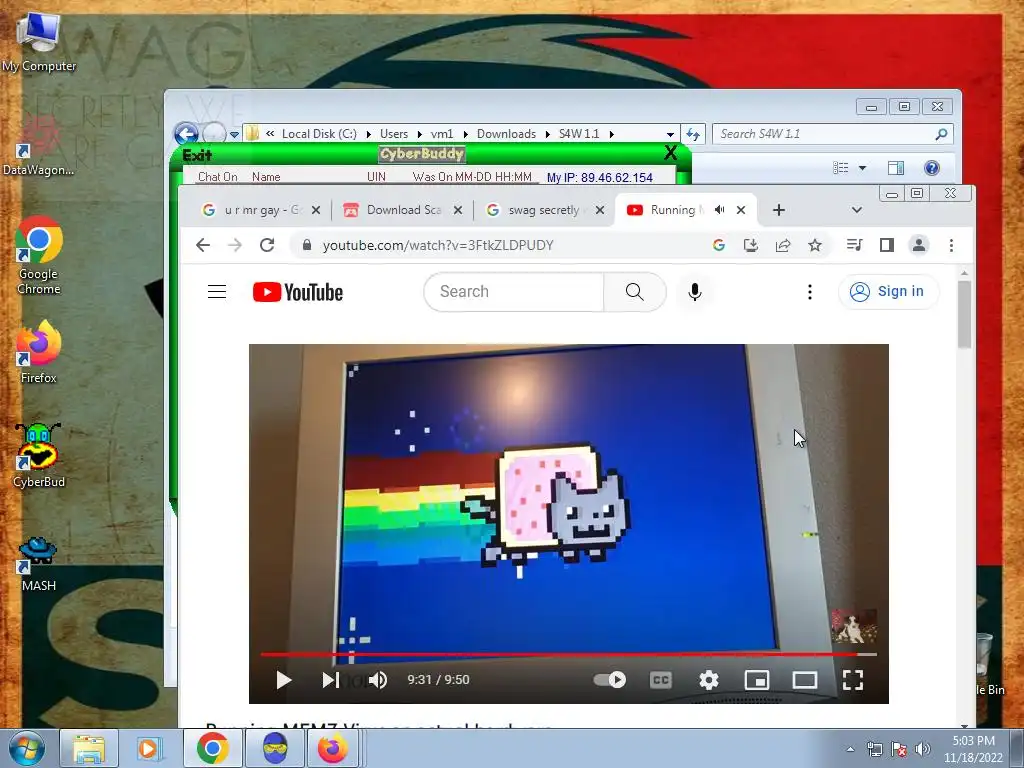Image resolution: width=1024 pixels, height=768 pixels.
Task: Open Chrome media control icon
Action: 854,245
